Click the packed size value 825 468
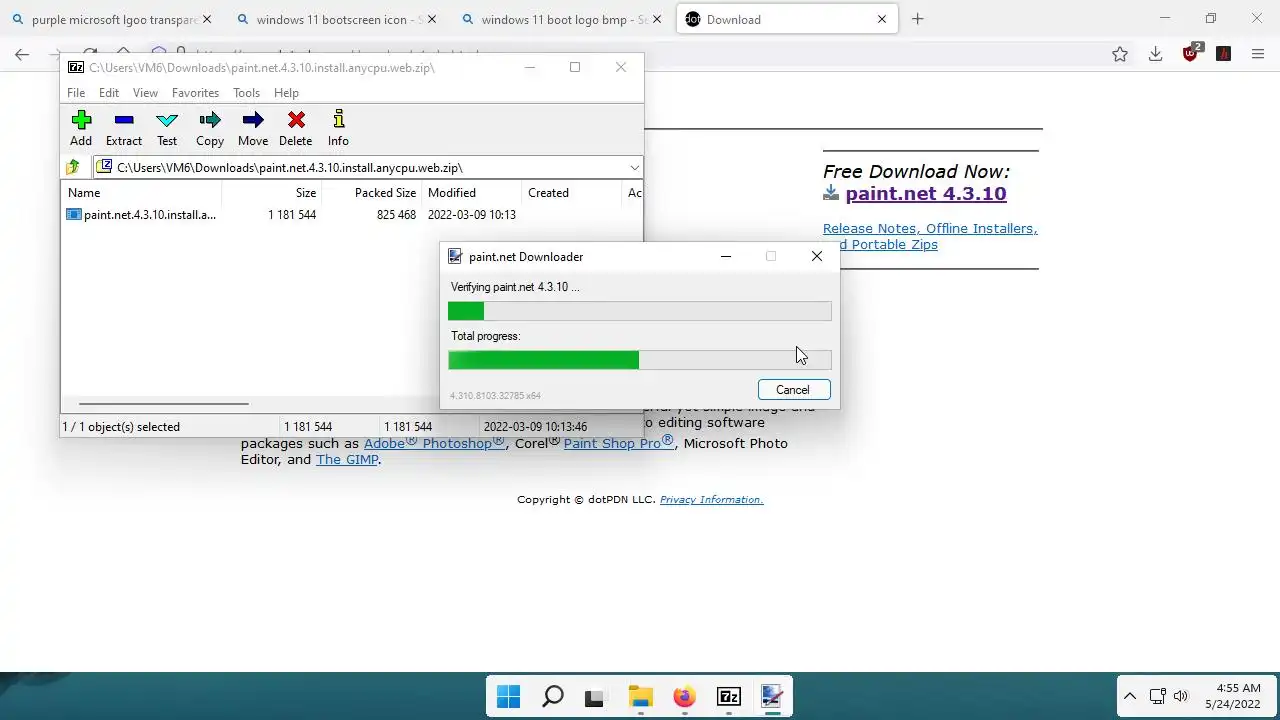Viewport: 1280px width, 720px height. click(396, 215)
